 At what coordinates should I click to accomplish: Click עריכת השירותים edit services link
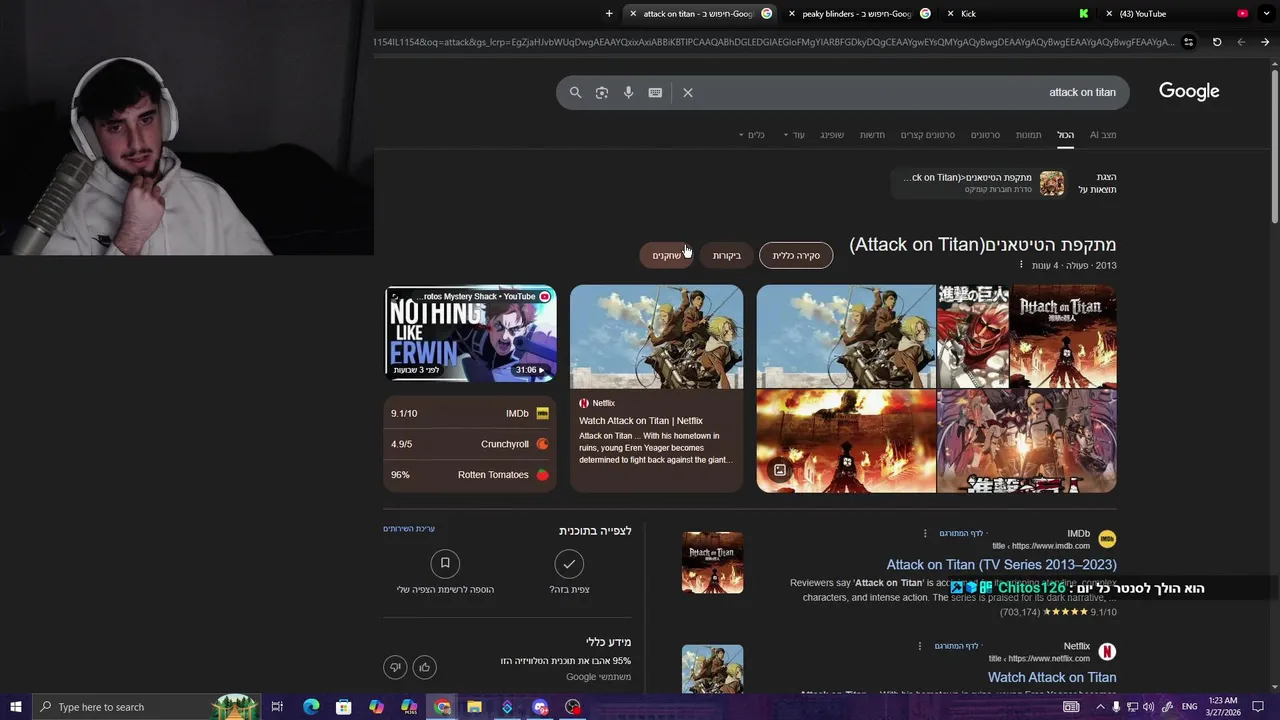pos(409,529)
